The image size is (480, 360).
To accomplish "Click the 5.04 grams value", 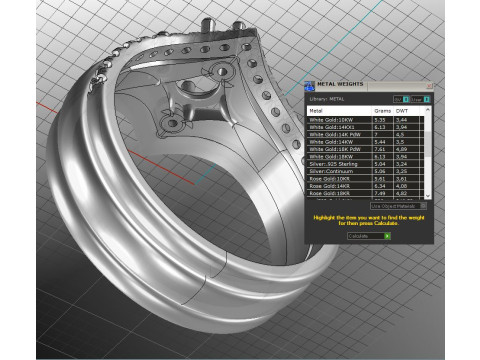I will (380, 164).
